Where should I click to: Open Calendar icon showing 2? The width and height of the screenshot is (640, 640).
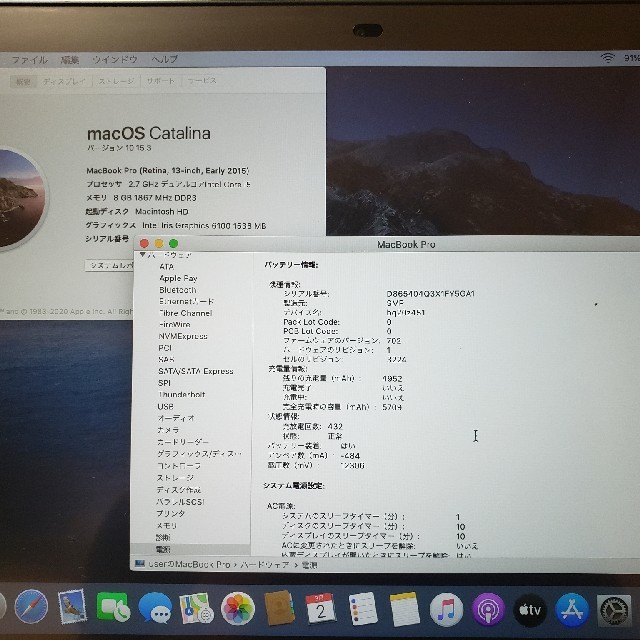(x=321, y=609)
